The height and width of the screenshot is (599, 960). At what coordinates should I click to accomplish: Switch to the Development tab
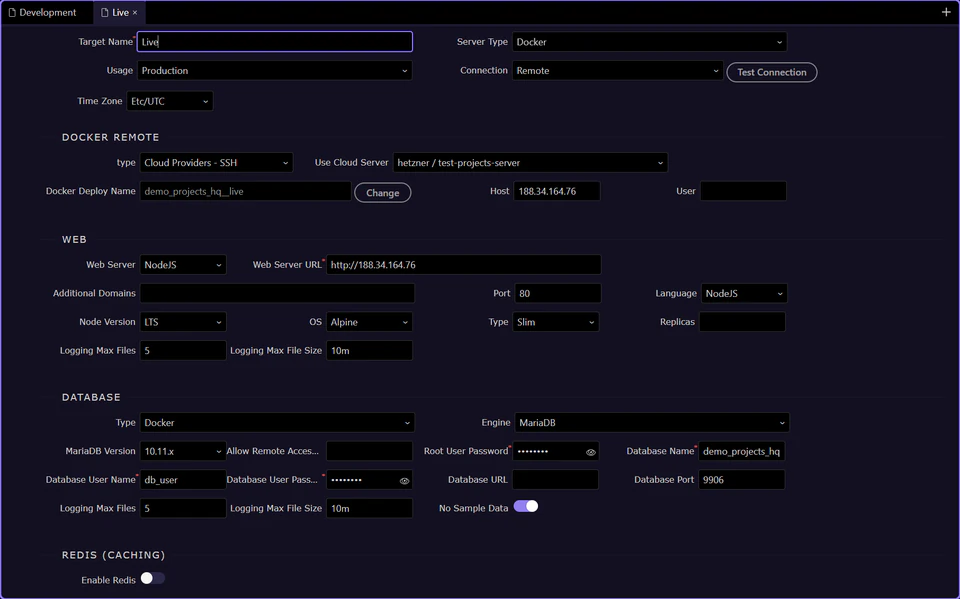[x=46, y=13]
